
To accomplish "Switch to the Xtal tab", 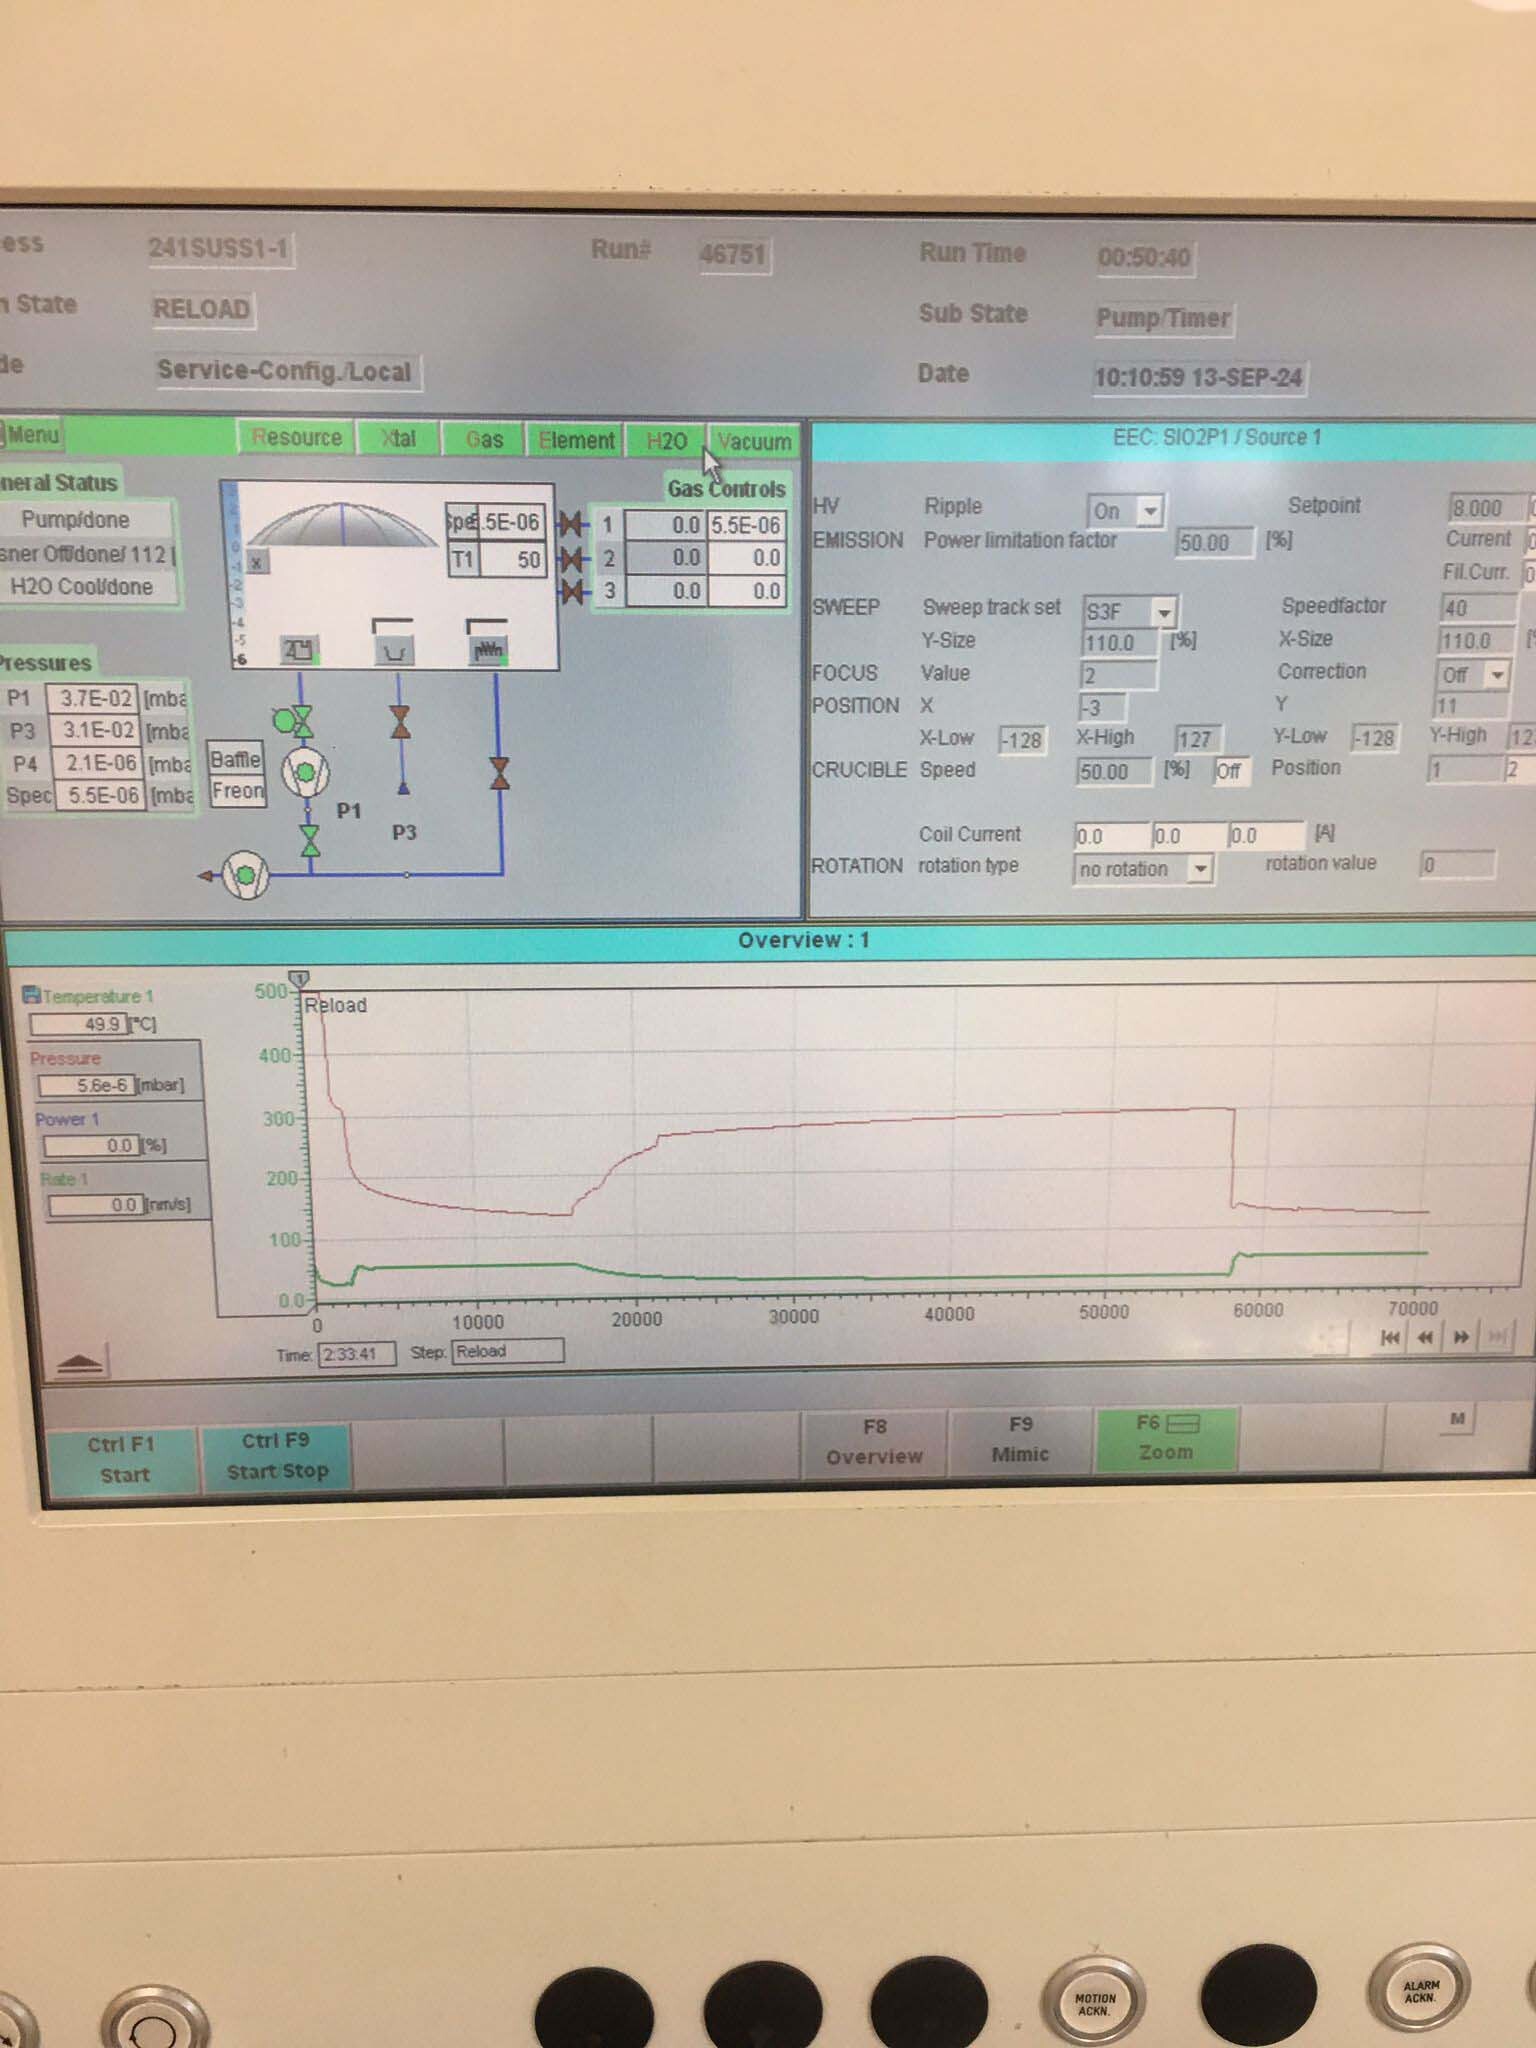I will point(399,439).
